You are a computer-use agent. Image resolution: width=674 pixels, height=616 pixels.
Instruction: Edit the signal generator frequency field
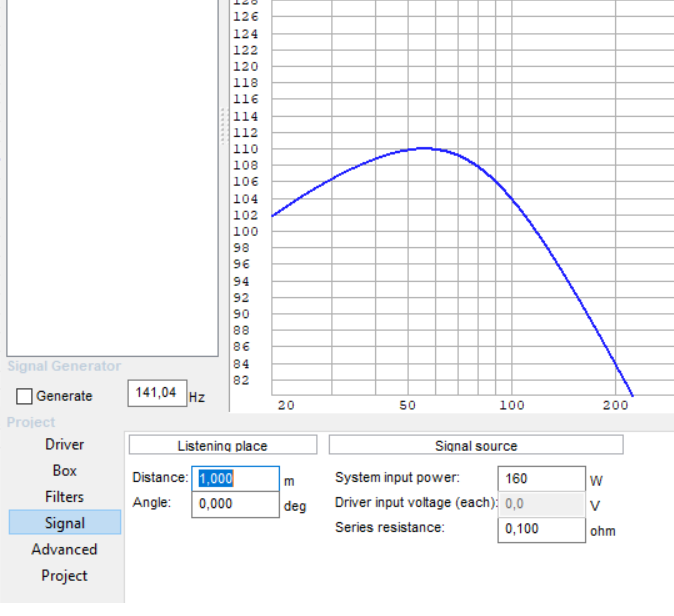tap(157, 393)
